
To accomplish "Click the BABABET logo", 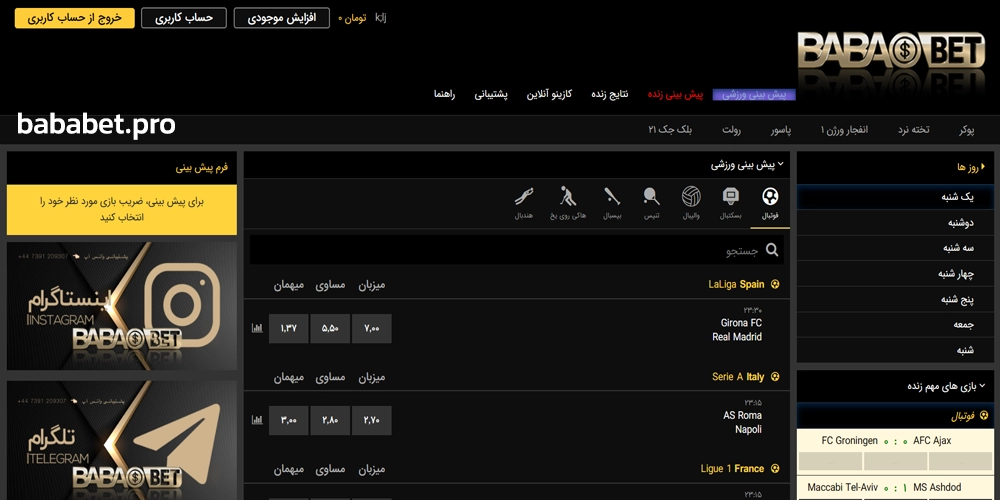I will [x=891, y=51].
